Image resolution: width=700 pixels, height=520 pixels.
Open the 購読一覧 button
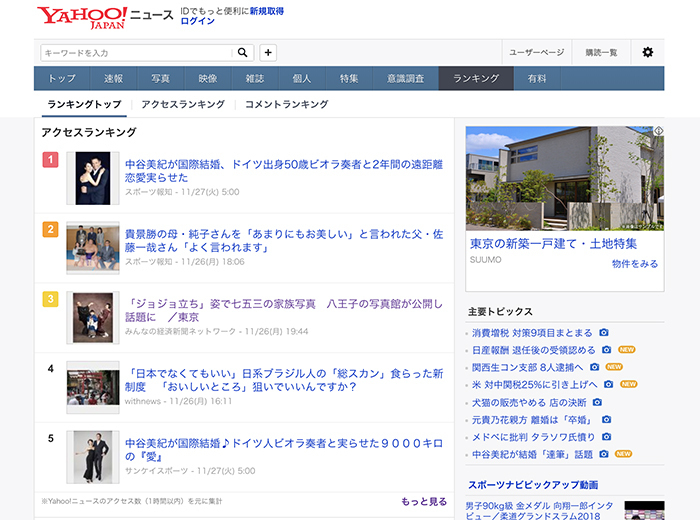coord(601,52)
